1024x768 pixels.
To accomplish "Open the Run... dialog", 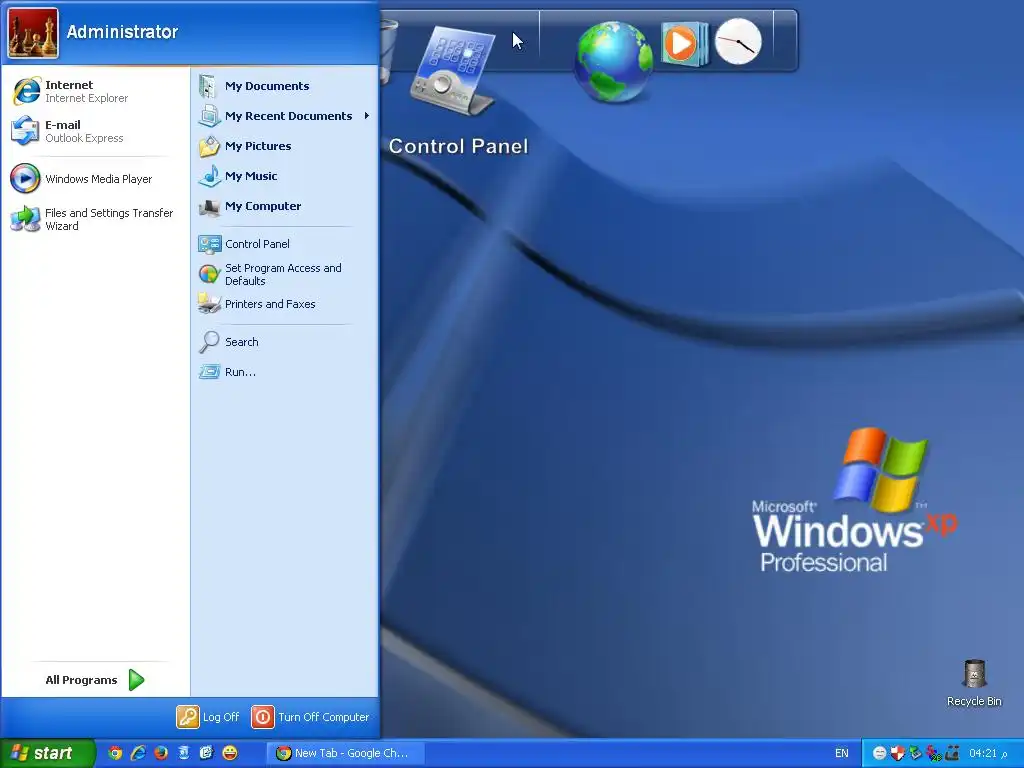I will (x=284, y=372).
